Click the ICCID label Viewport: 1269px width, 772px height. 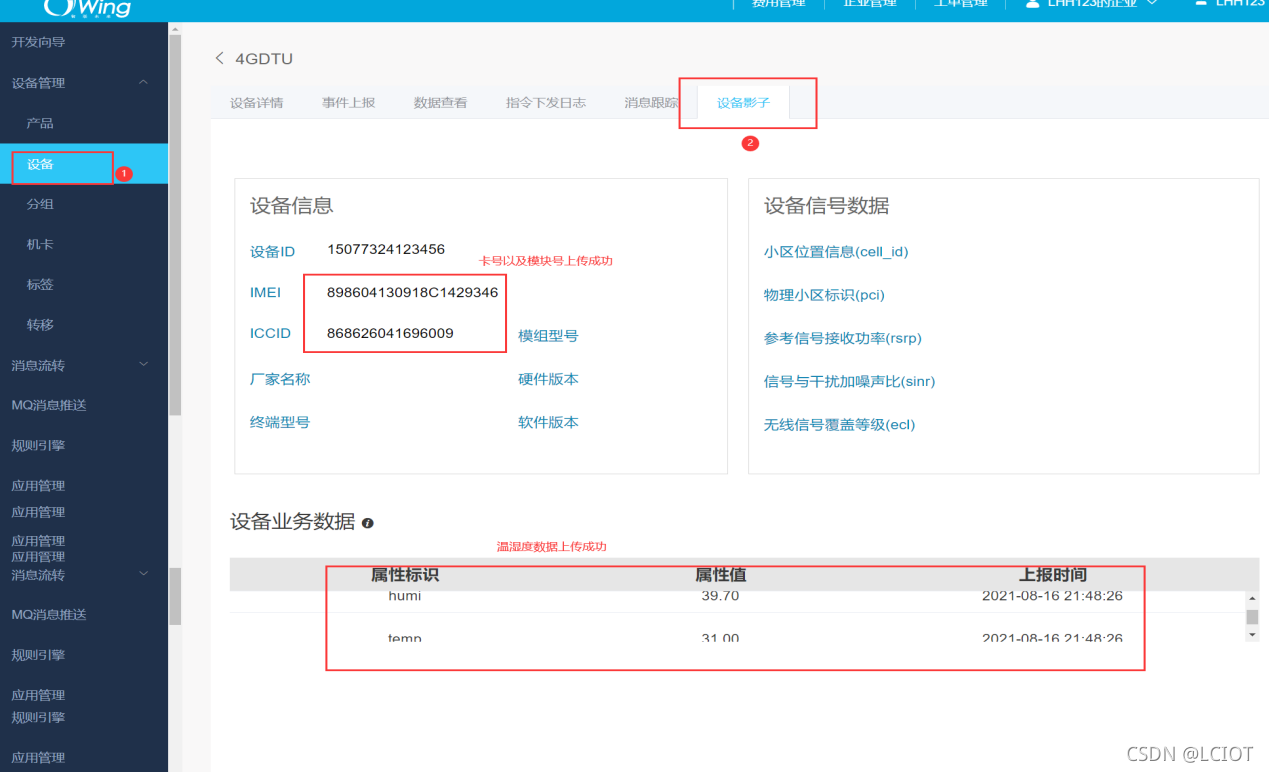pyautogui.click(x=270, y=333)
